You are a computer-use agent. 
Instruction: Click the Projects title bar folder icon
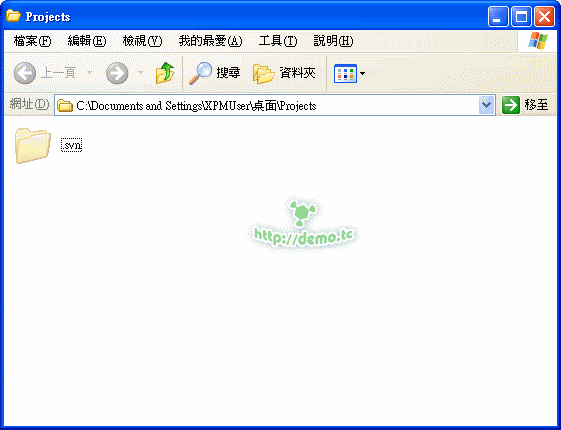[13, 16]
